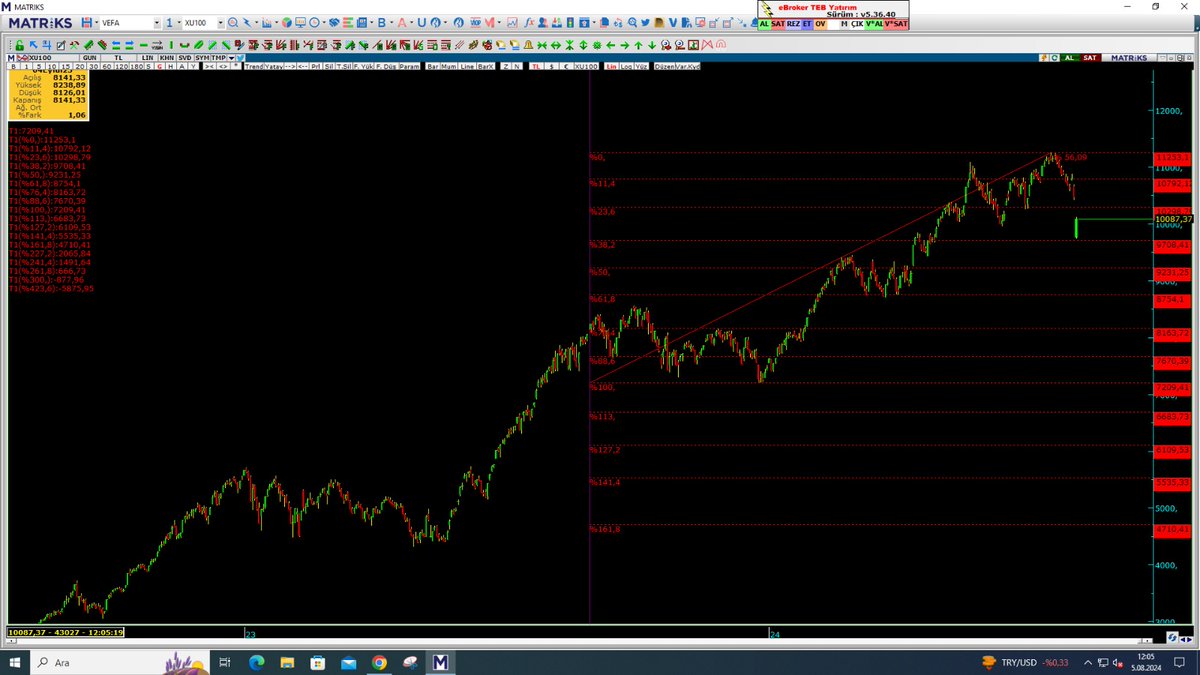The image size is (1200, 675).
Task: Select the Bar chart type
Action: [432, 66]
